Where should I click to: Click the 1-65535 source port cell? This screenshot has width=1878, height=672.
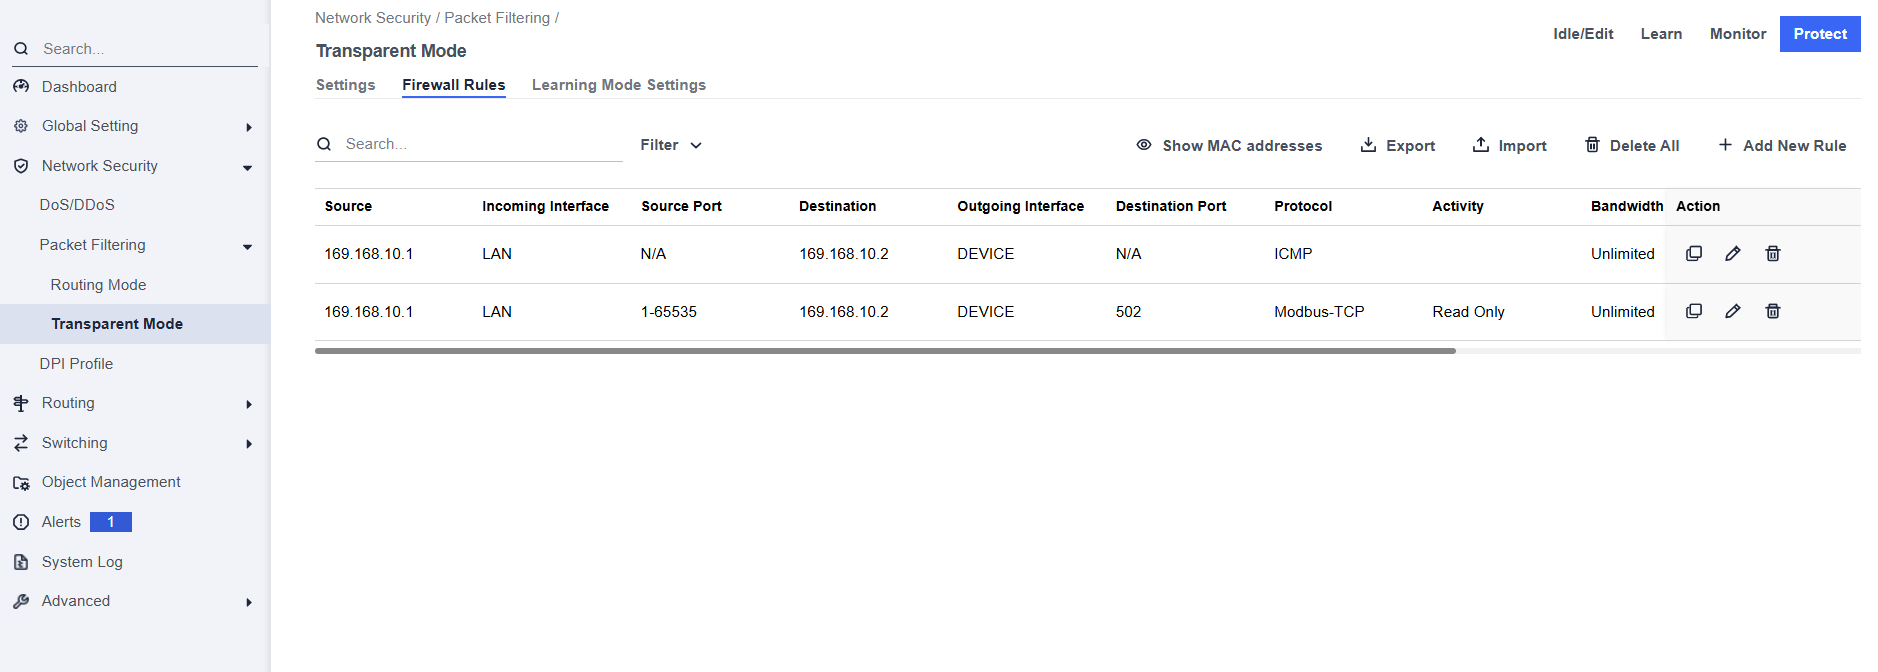[669, 312]
